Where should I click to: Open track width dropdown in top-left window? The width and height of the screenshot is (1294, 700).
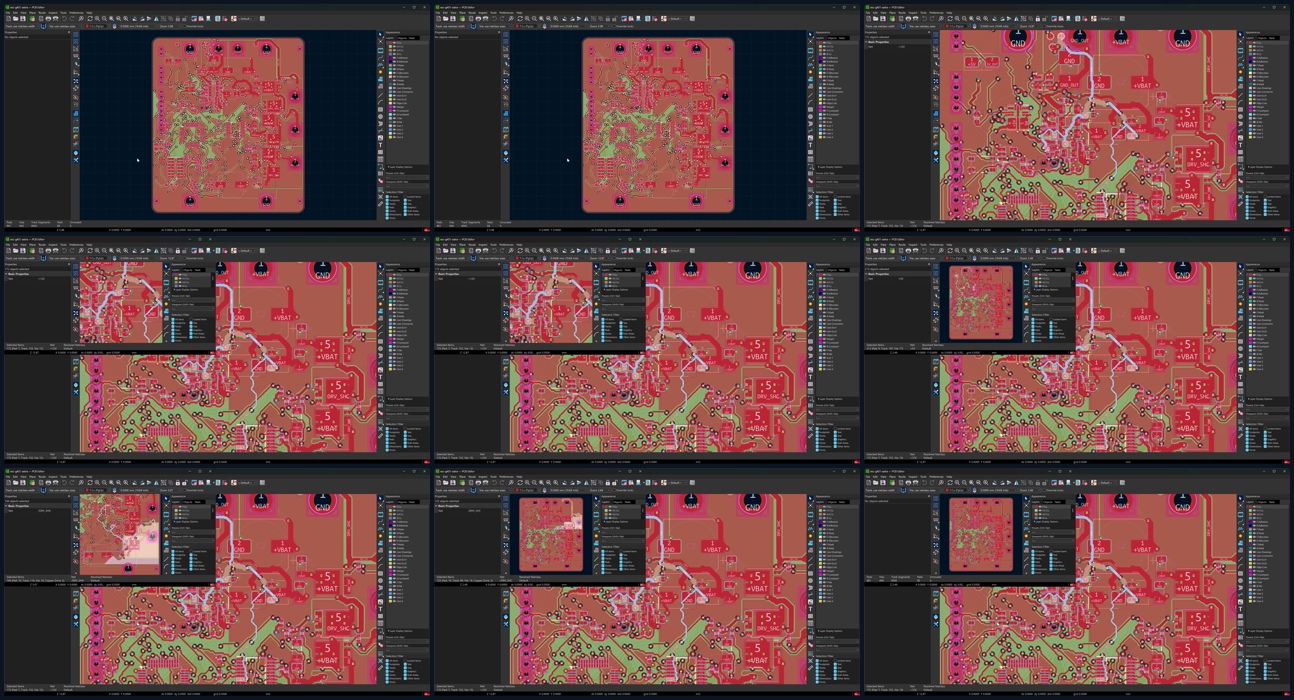click(x=22, y=26)
